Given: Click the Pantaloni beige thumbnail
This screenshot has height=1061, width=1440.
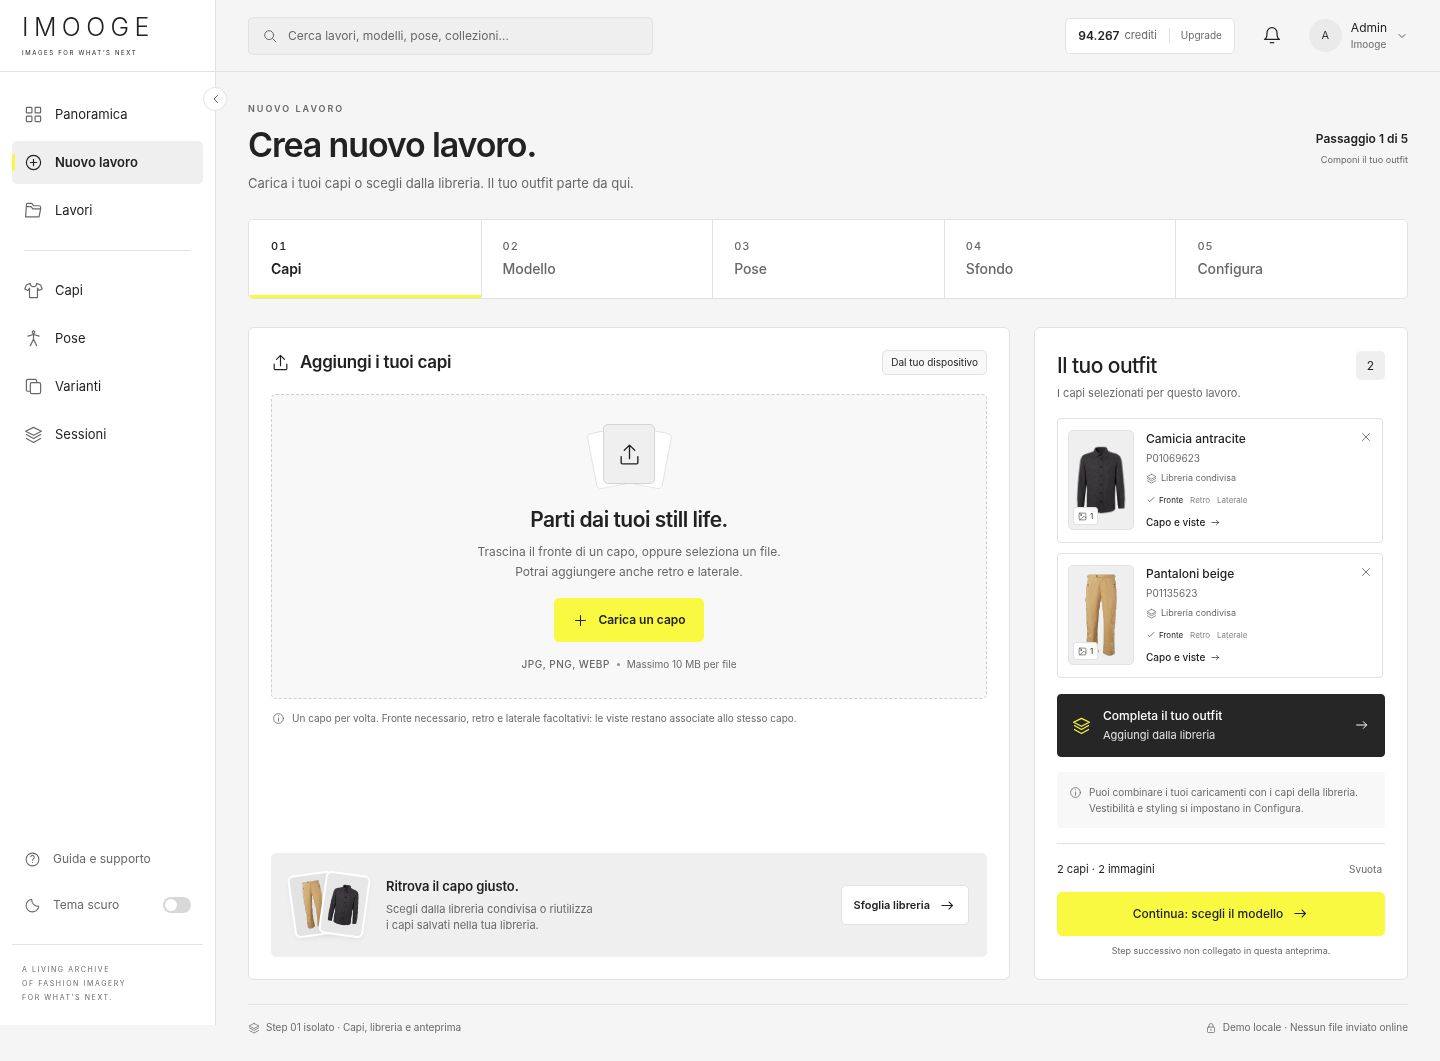Looking at the screenshot, I should 1101,615.
